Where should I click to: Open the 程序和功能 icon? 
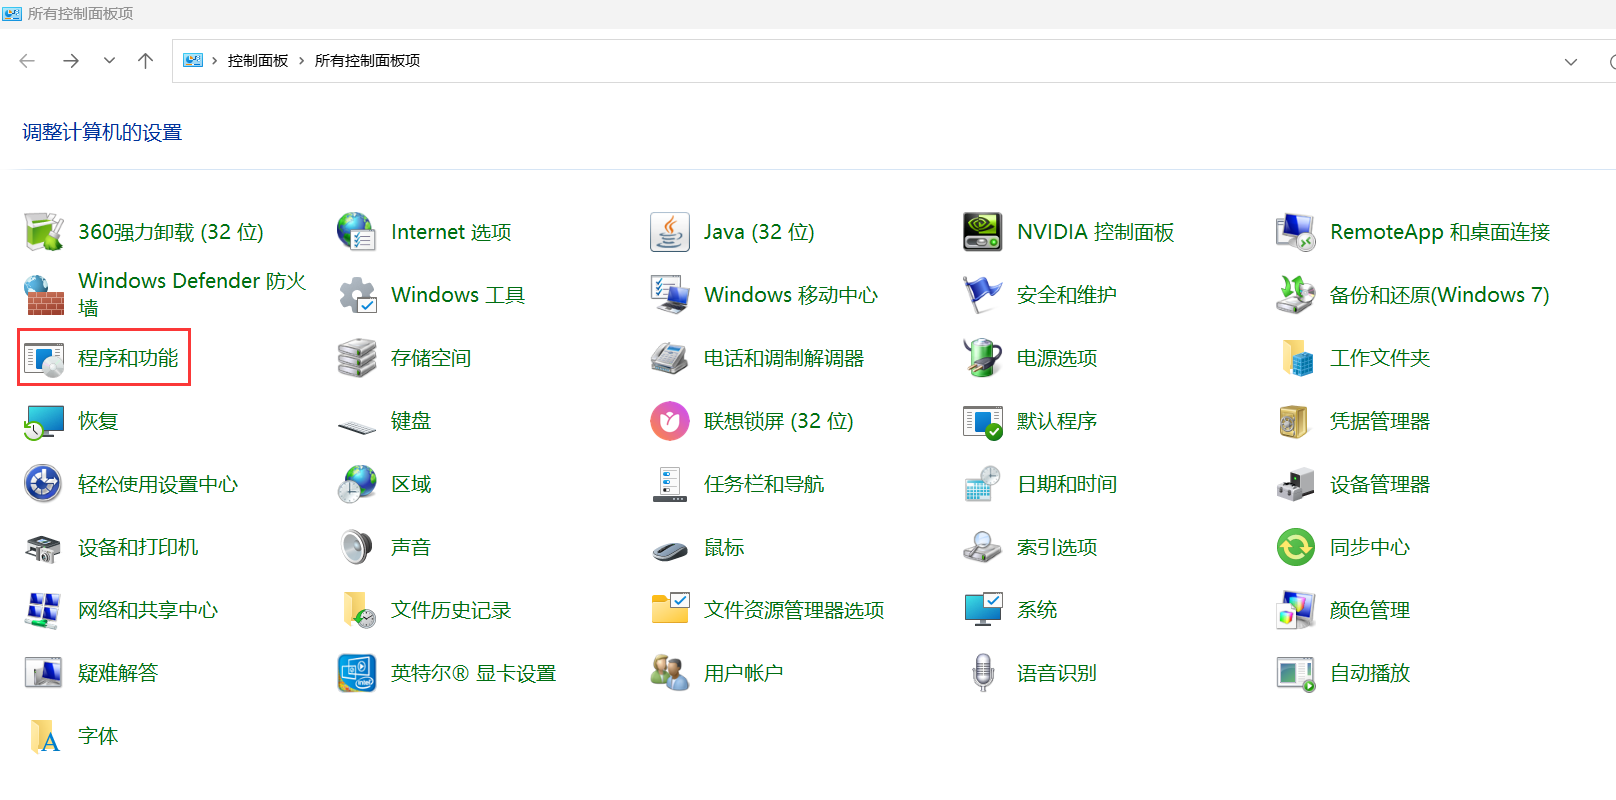tap(44, 359)
